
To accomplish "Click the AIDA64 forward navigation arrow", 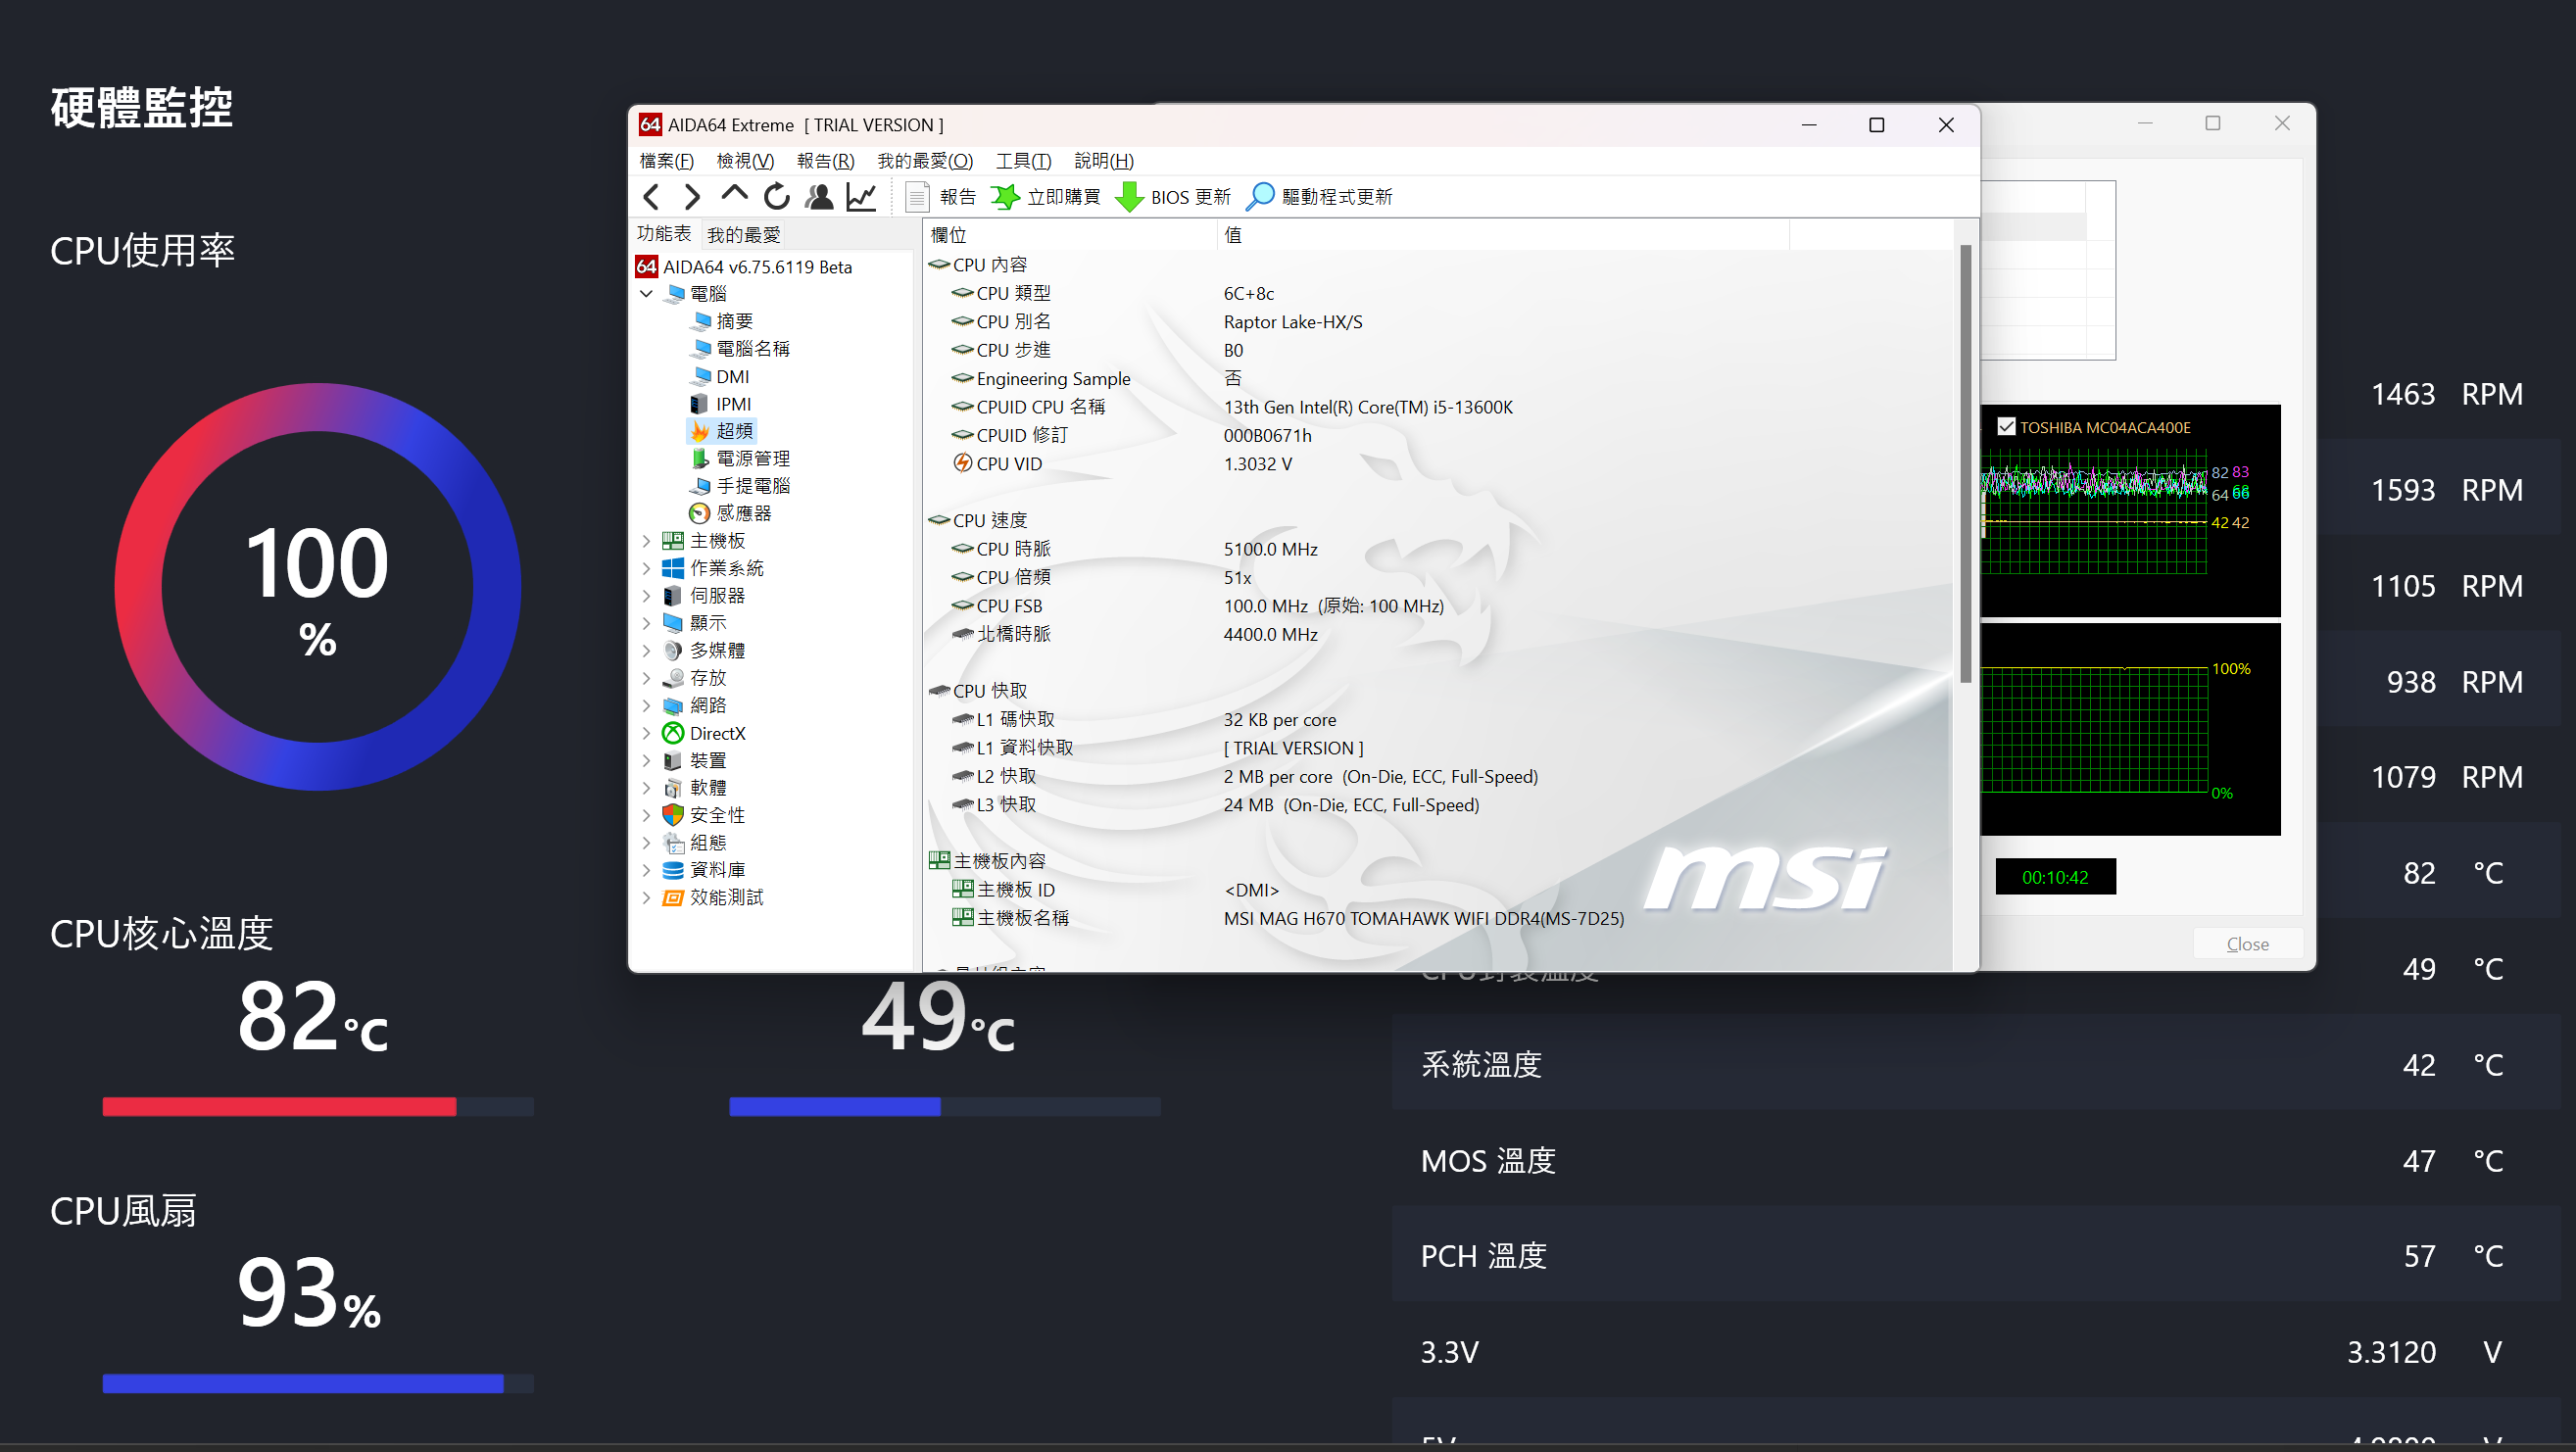I will pyautogui.click(x=692, y=197).
